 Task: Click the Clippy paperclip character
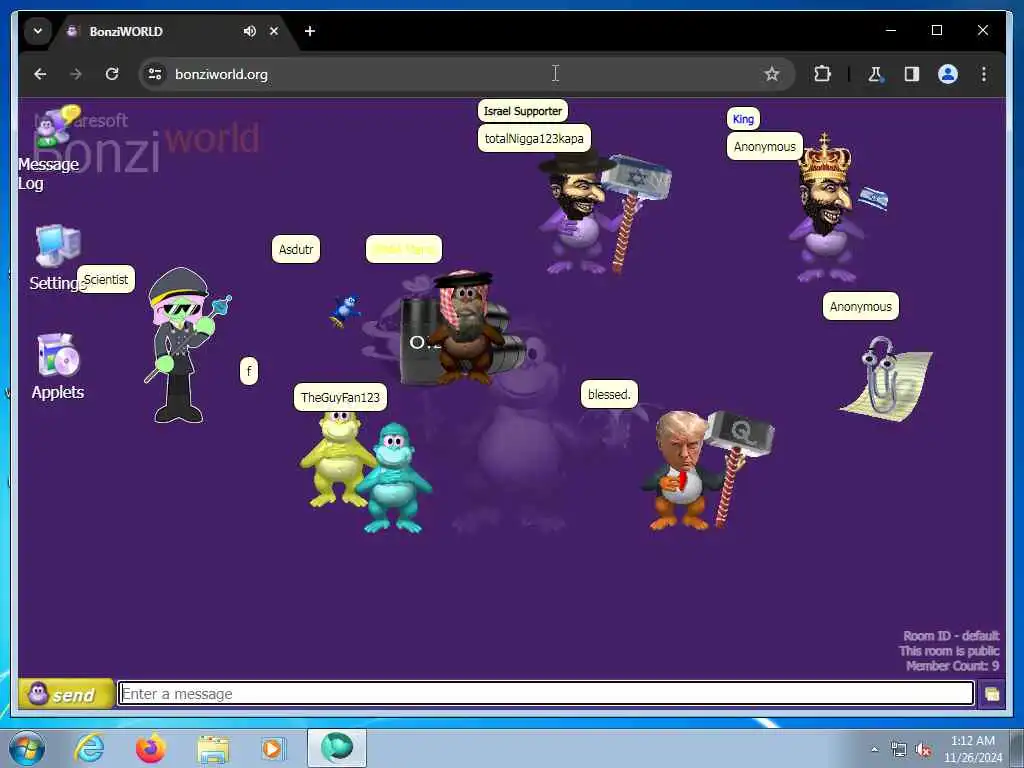point(886,379)
